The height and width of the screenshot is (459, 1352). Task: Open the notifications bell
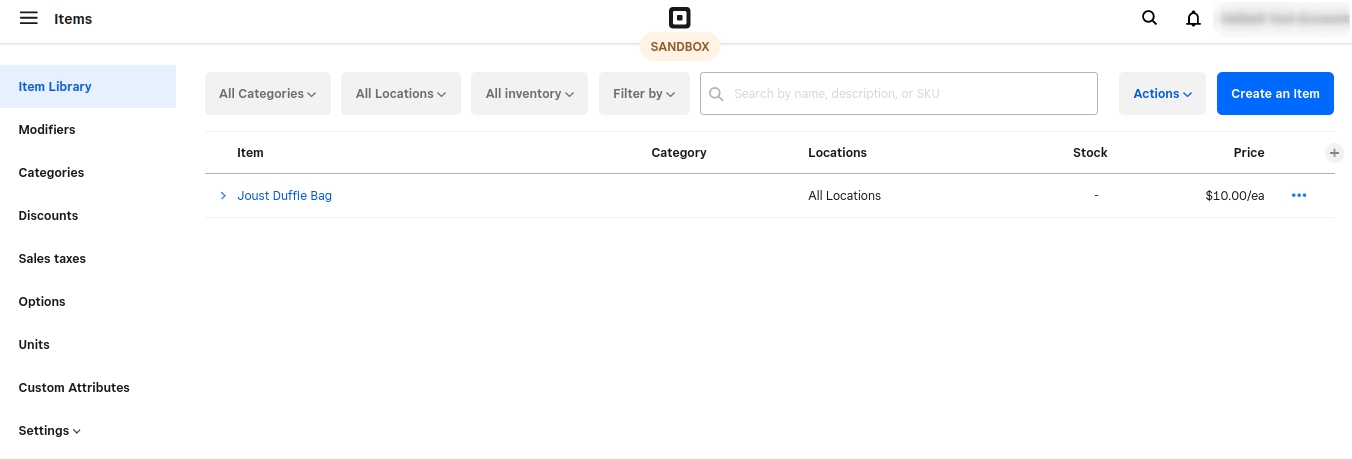coord(1193,18)
